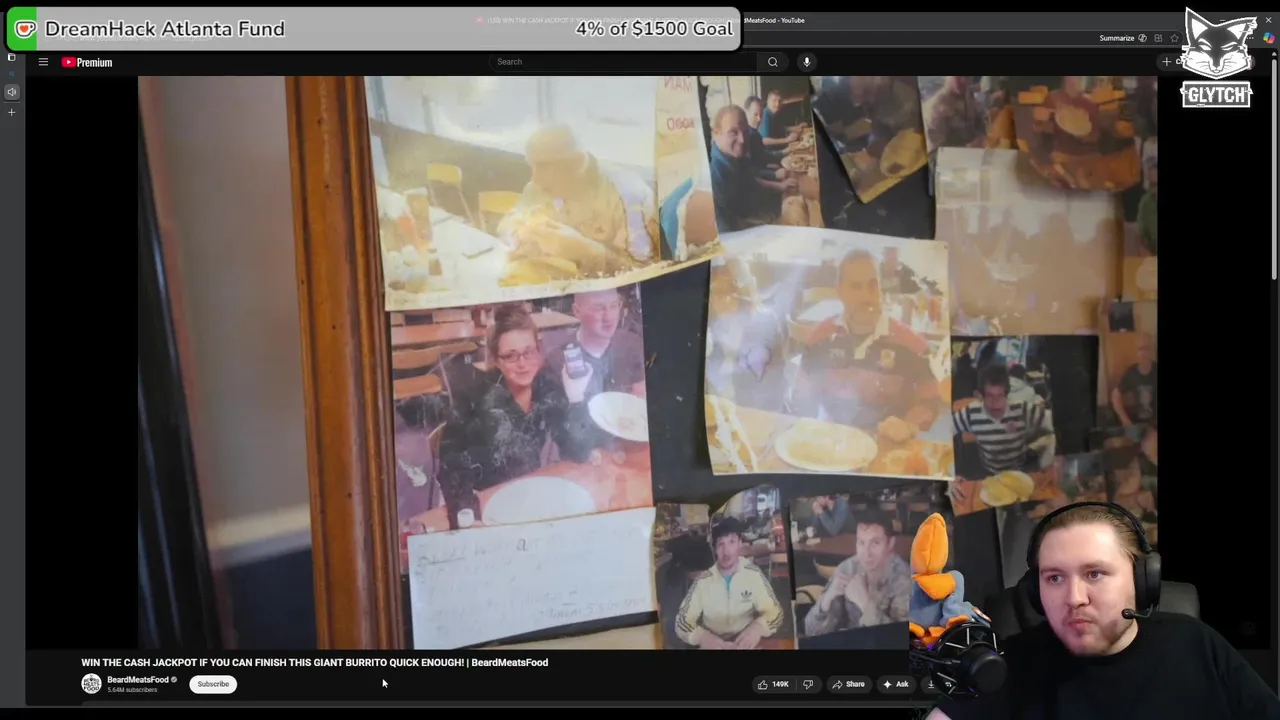The width and height of the screenshot is (1280, 720).
Task: Click the video title text
Action: click(315, 662)
